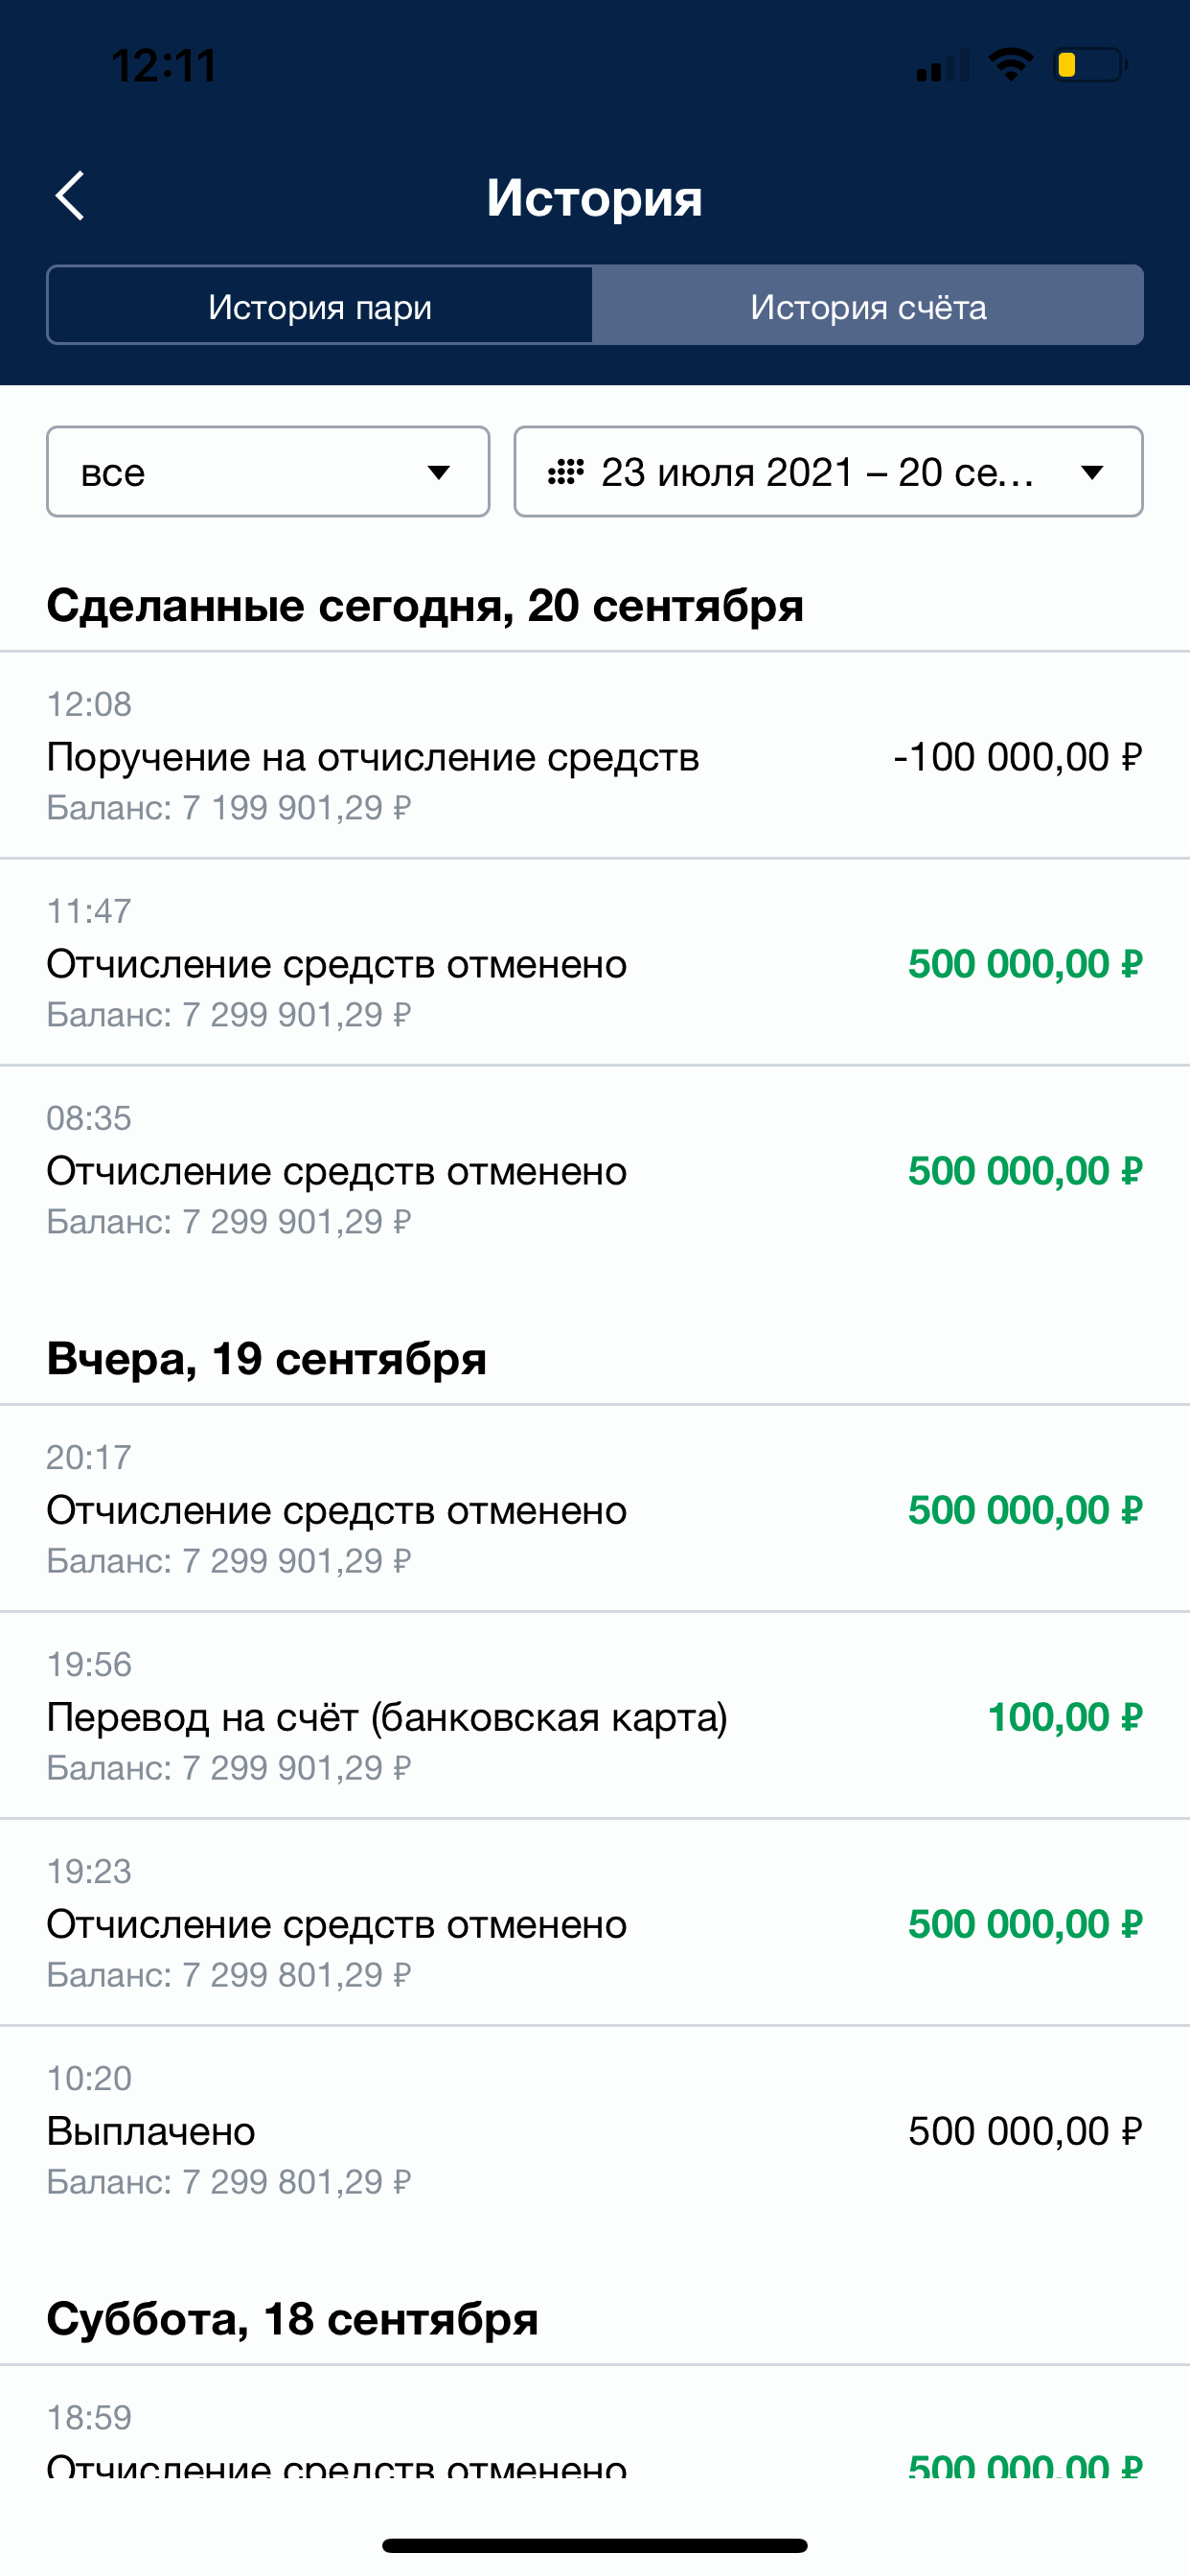Open the 'все' filter dropdown
The image size is (1190, 2576).
tap(268, 472)
